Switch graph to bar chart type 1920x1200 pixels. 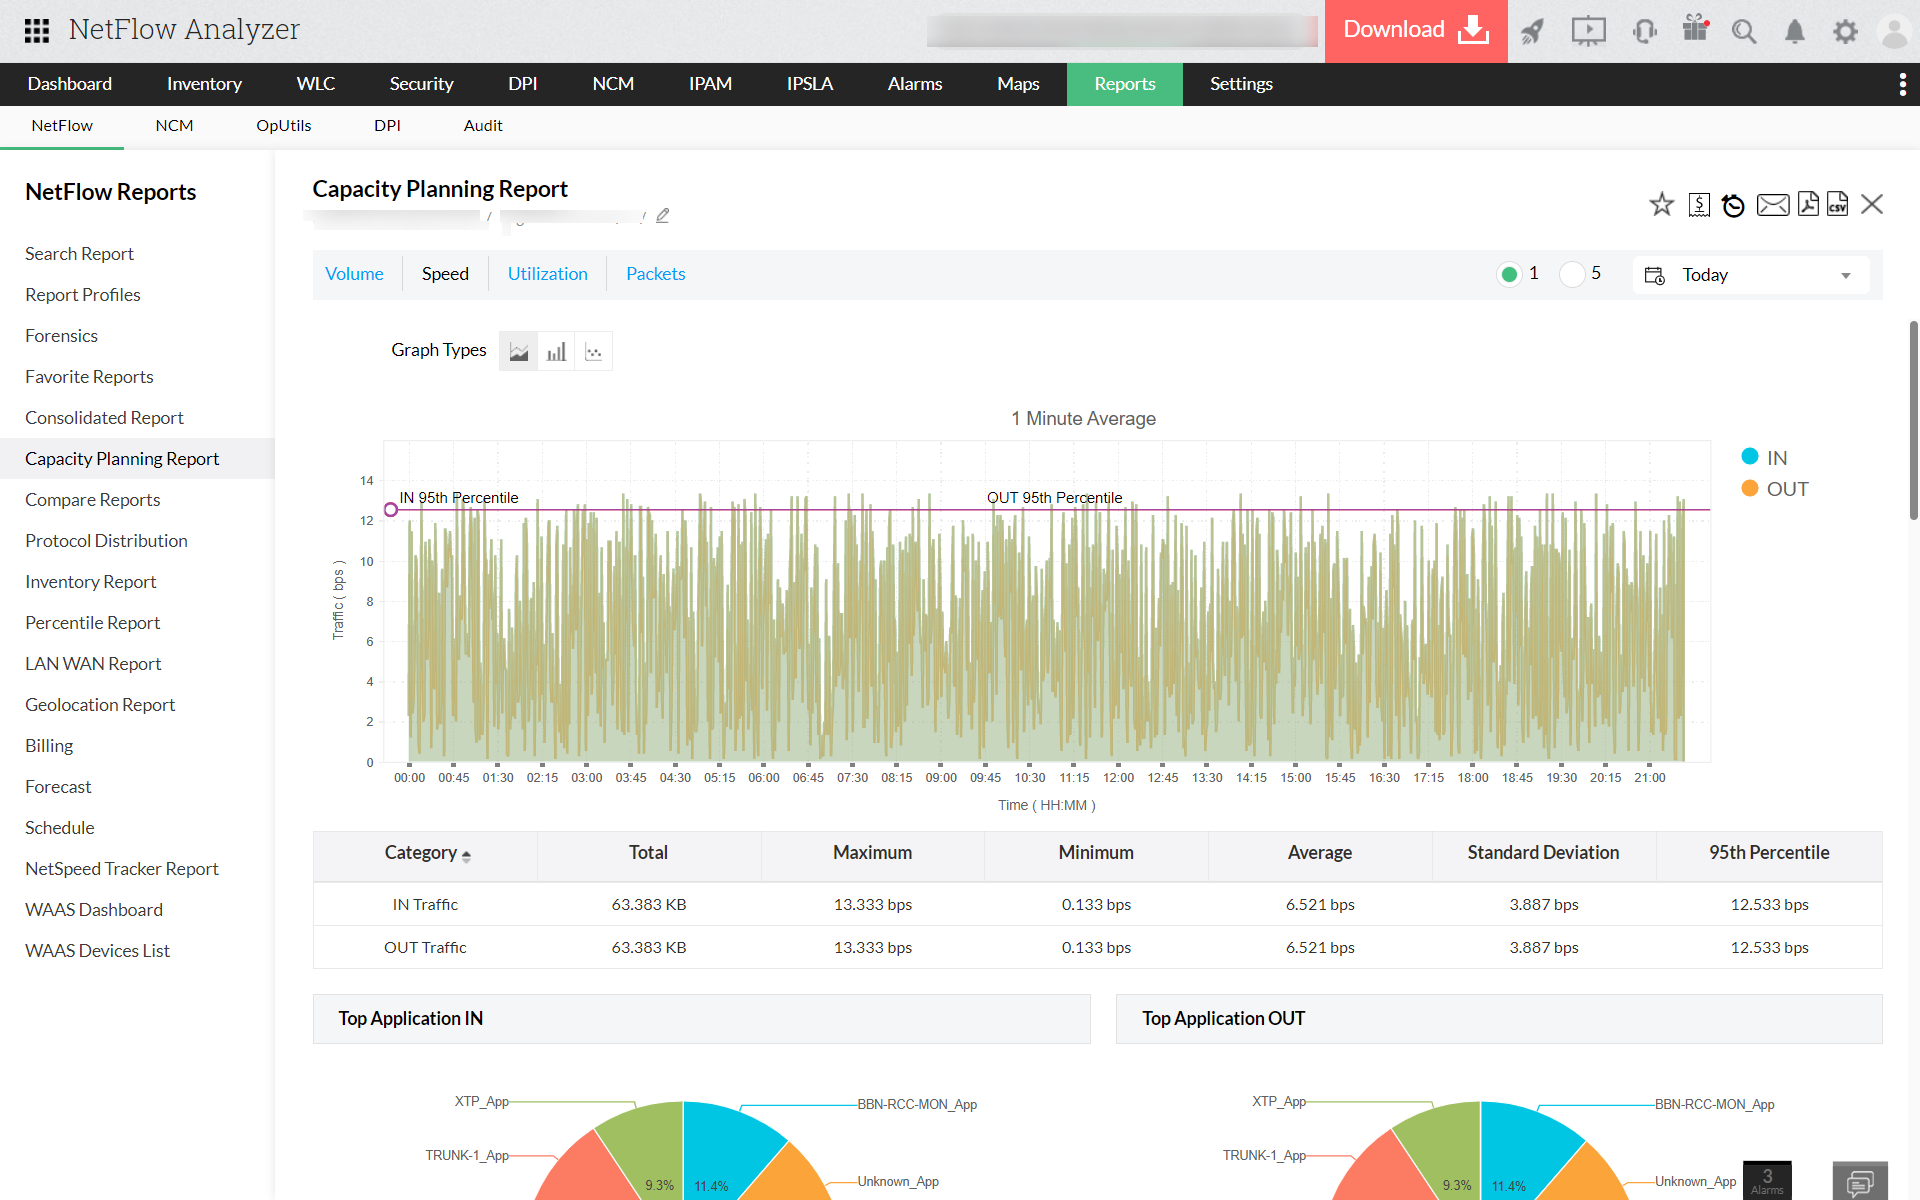pyautogui.click(x=556, y=350)
